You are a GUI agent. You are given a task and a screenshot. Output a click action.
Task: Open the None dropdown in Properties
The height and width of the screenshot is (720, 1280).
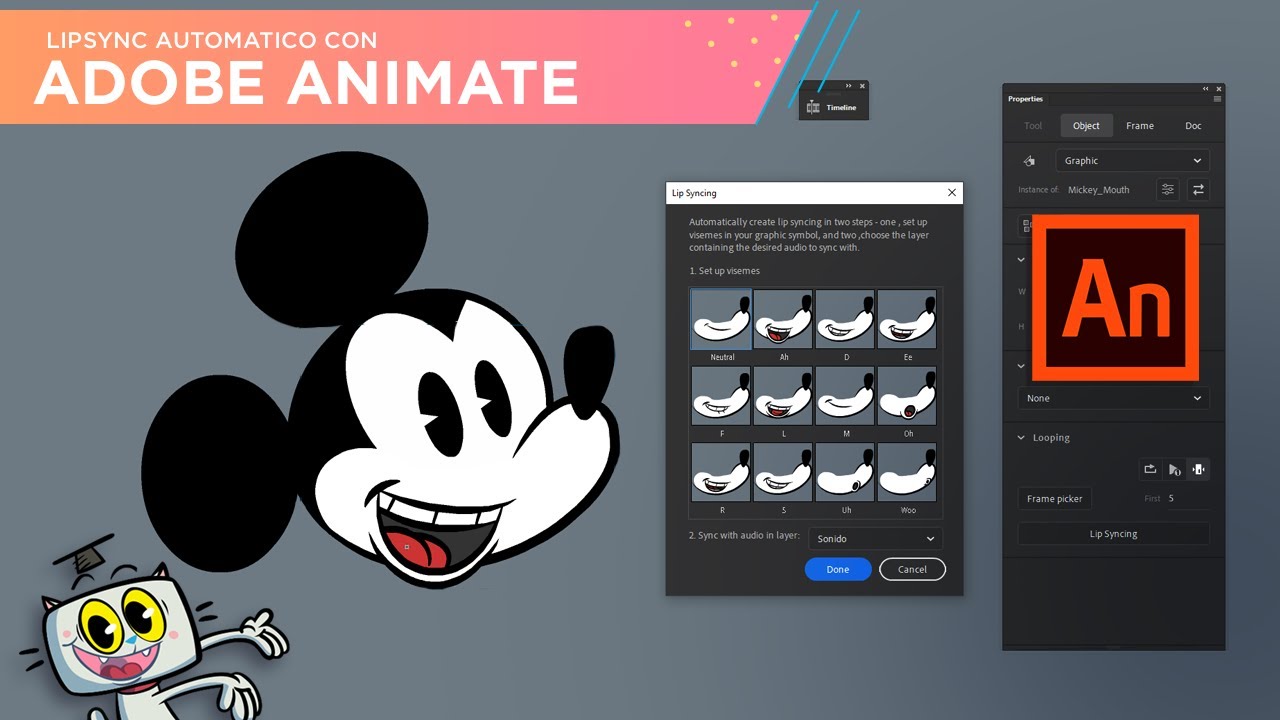click(x=1113, y=398)
